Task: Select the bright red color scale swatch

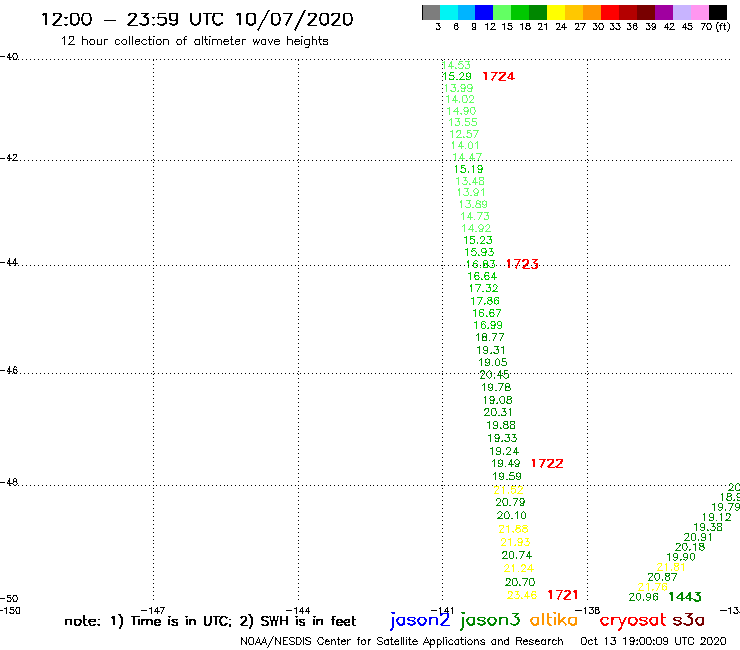Action: (610, 12)
